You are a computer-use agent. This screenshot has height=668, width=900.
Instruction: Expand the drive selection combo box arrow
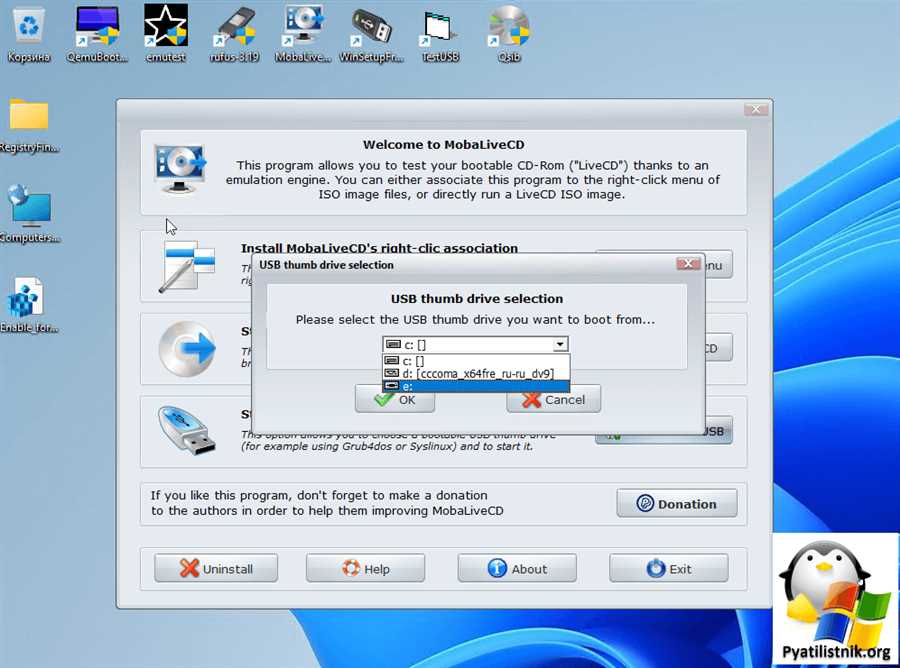click(560, 345)
